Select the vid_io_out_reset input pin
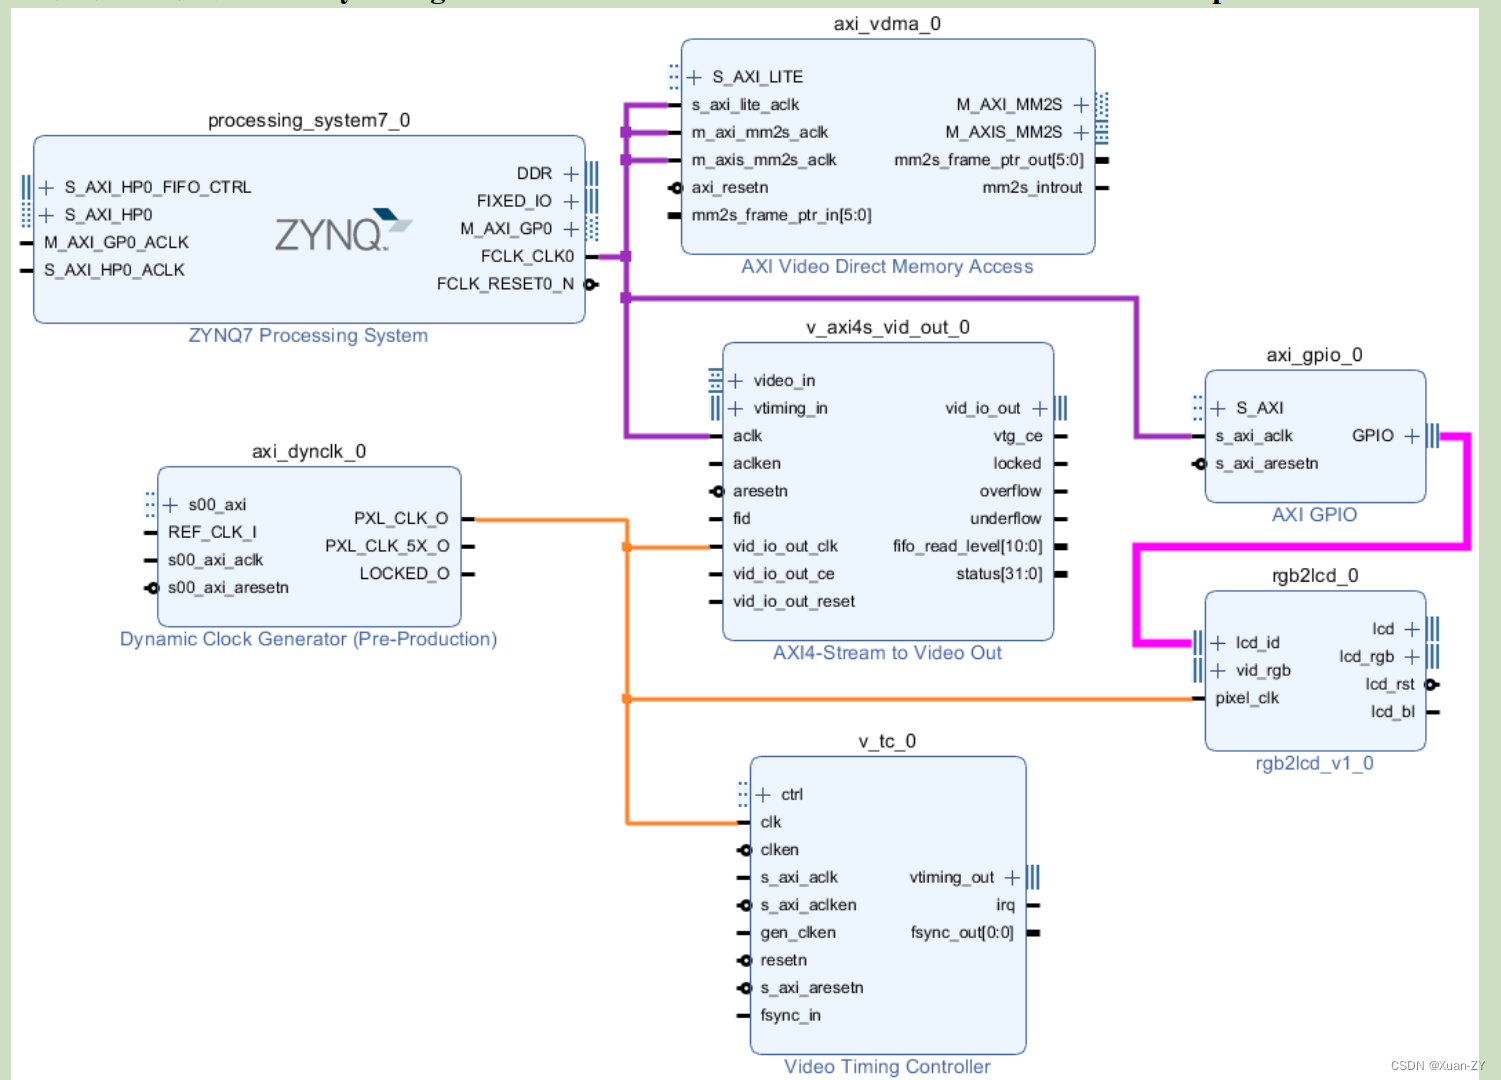Screen dimensions: 1501x1080 pos(794,602)
